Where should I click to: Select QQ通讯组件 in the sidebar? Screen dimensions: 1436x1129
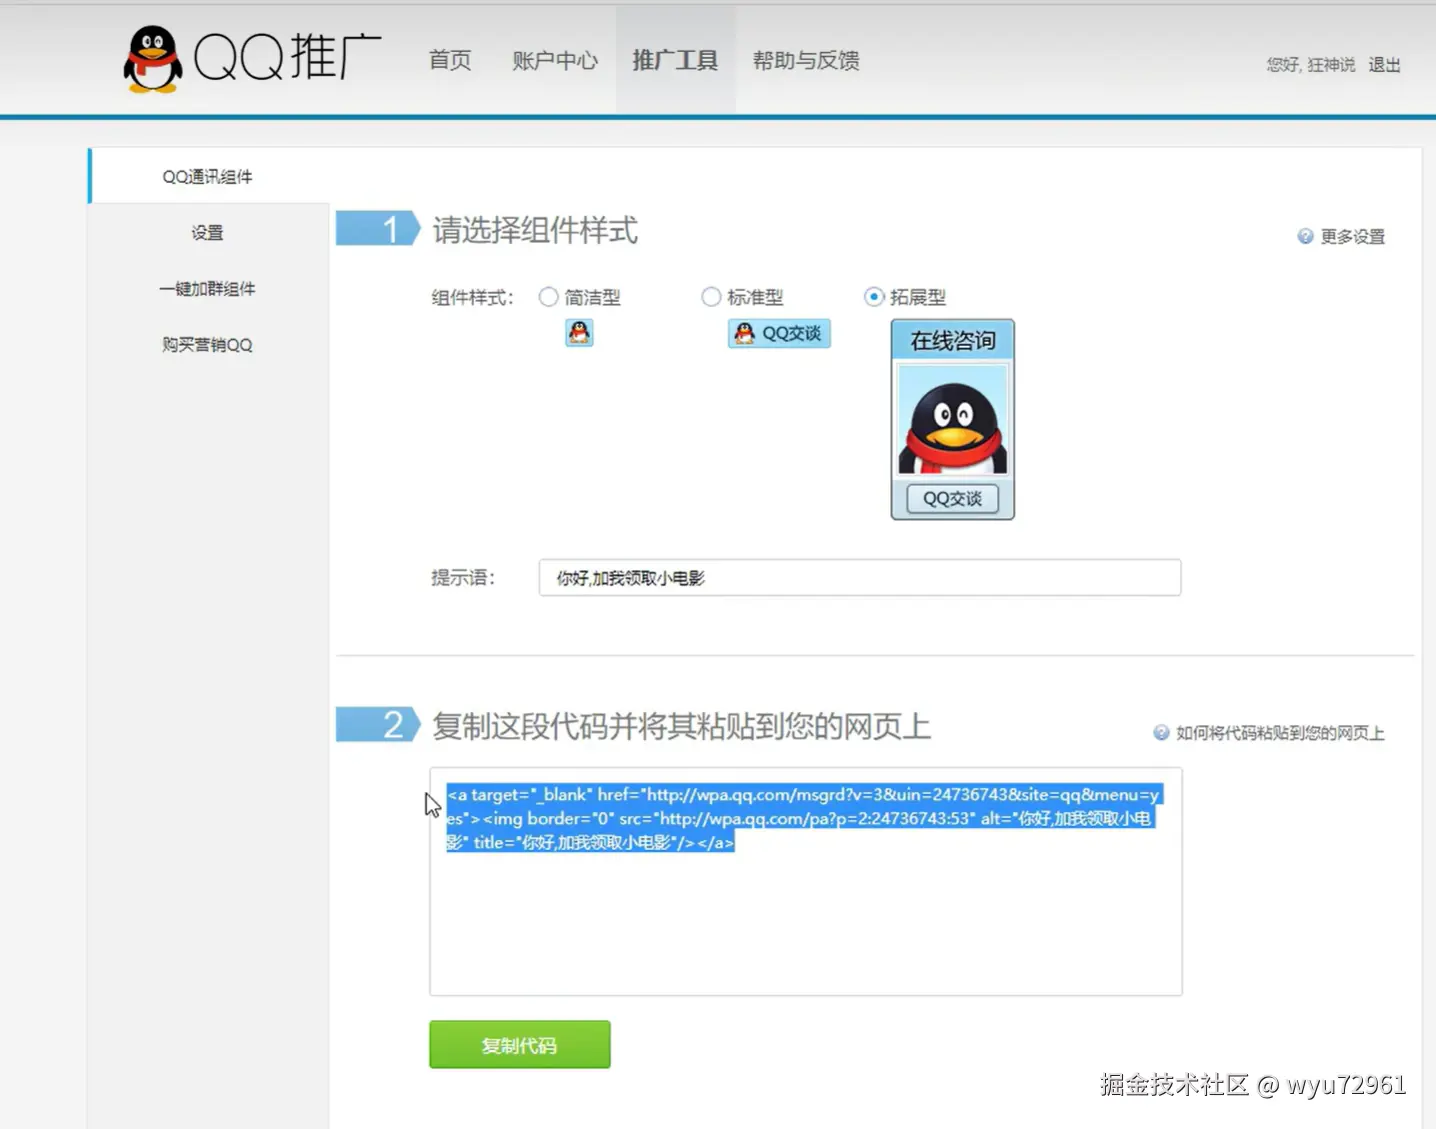208,177
